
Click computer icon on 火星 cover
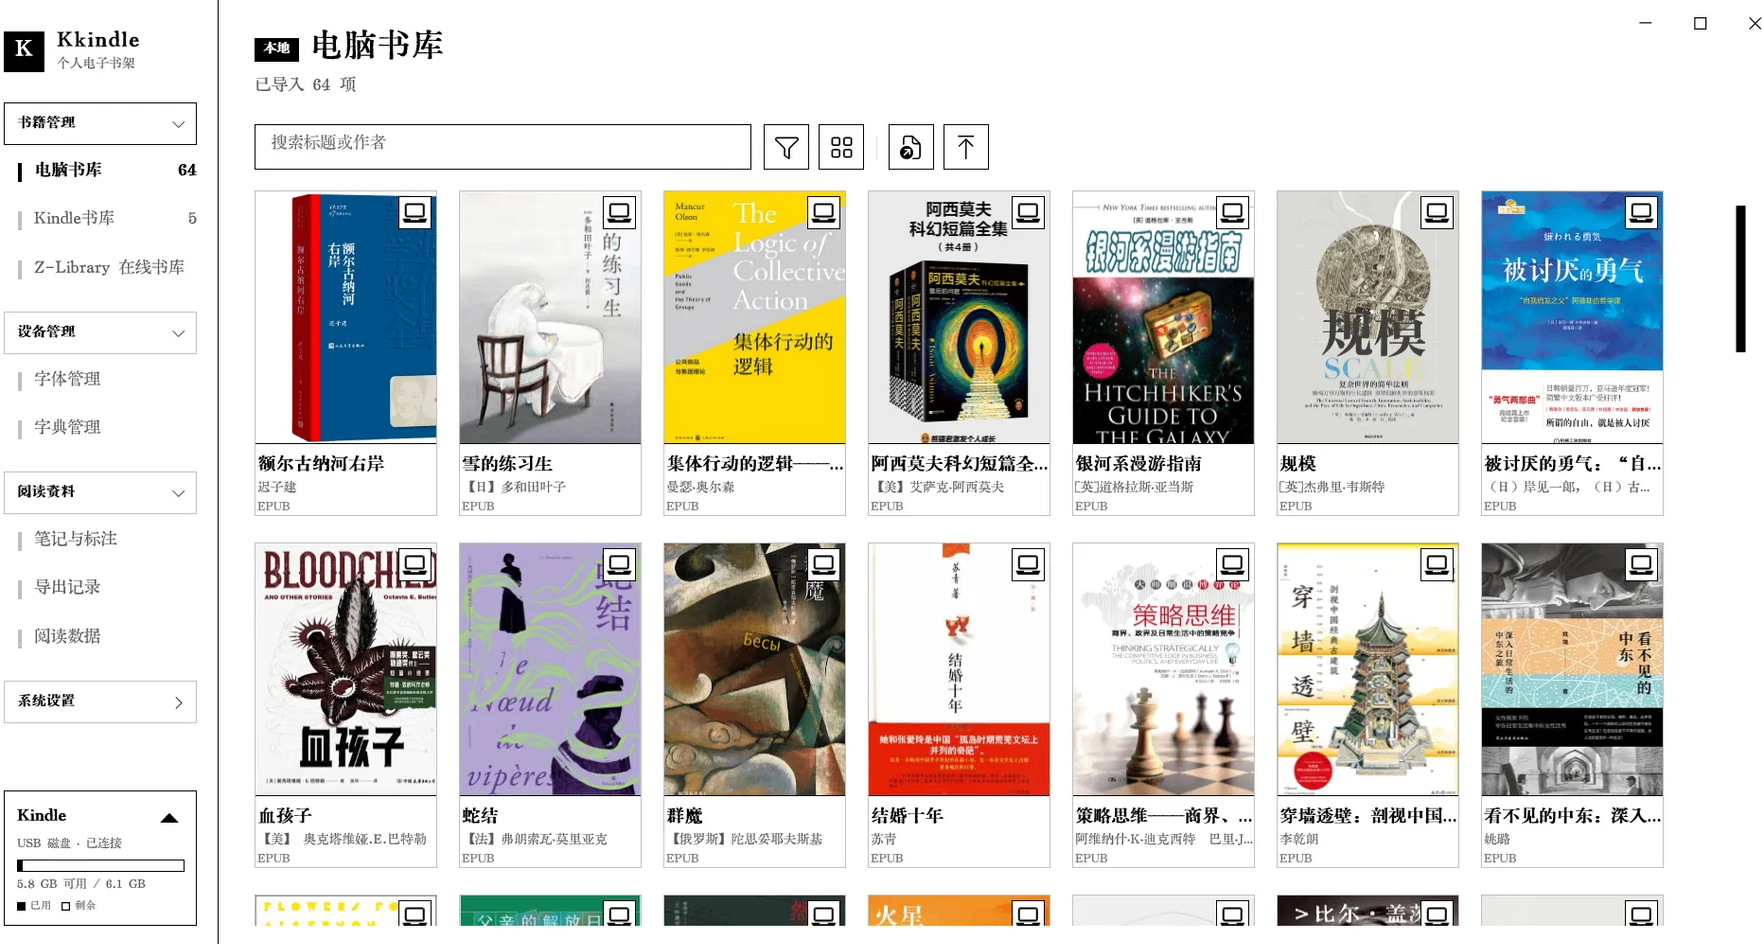1028,914
